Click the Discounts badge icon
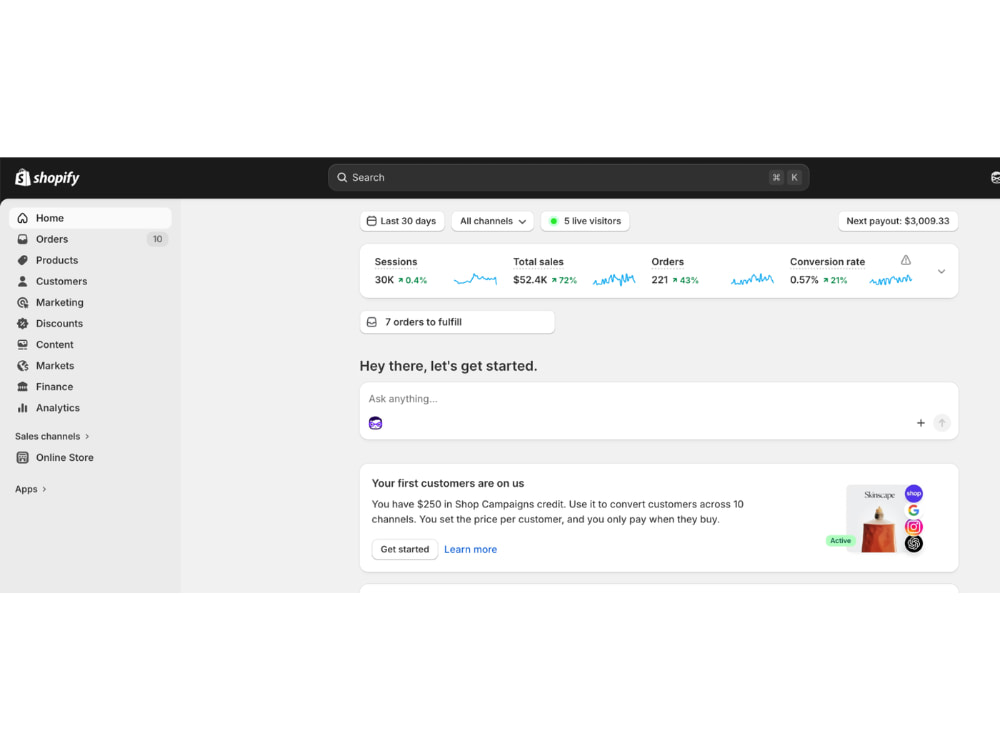This screenshot has width=1000, height=750. click(23, 323)
